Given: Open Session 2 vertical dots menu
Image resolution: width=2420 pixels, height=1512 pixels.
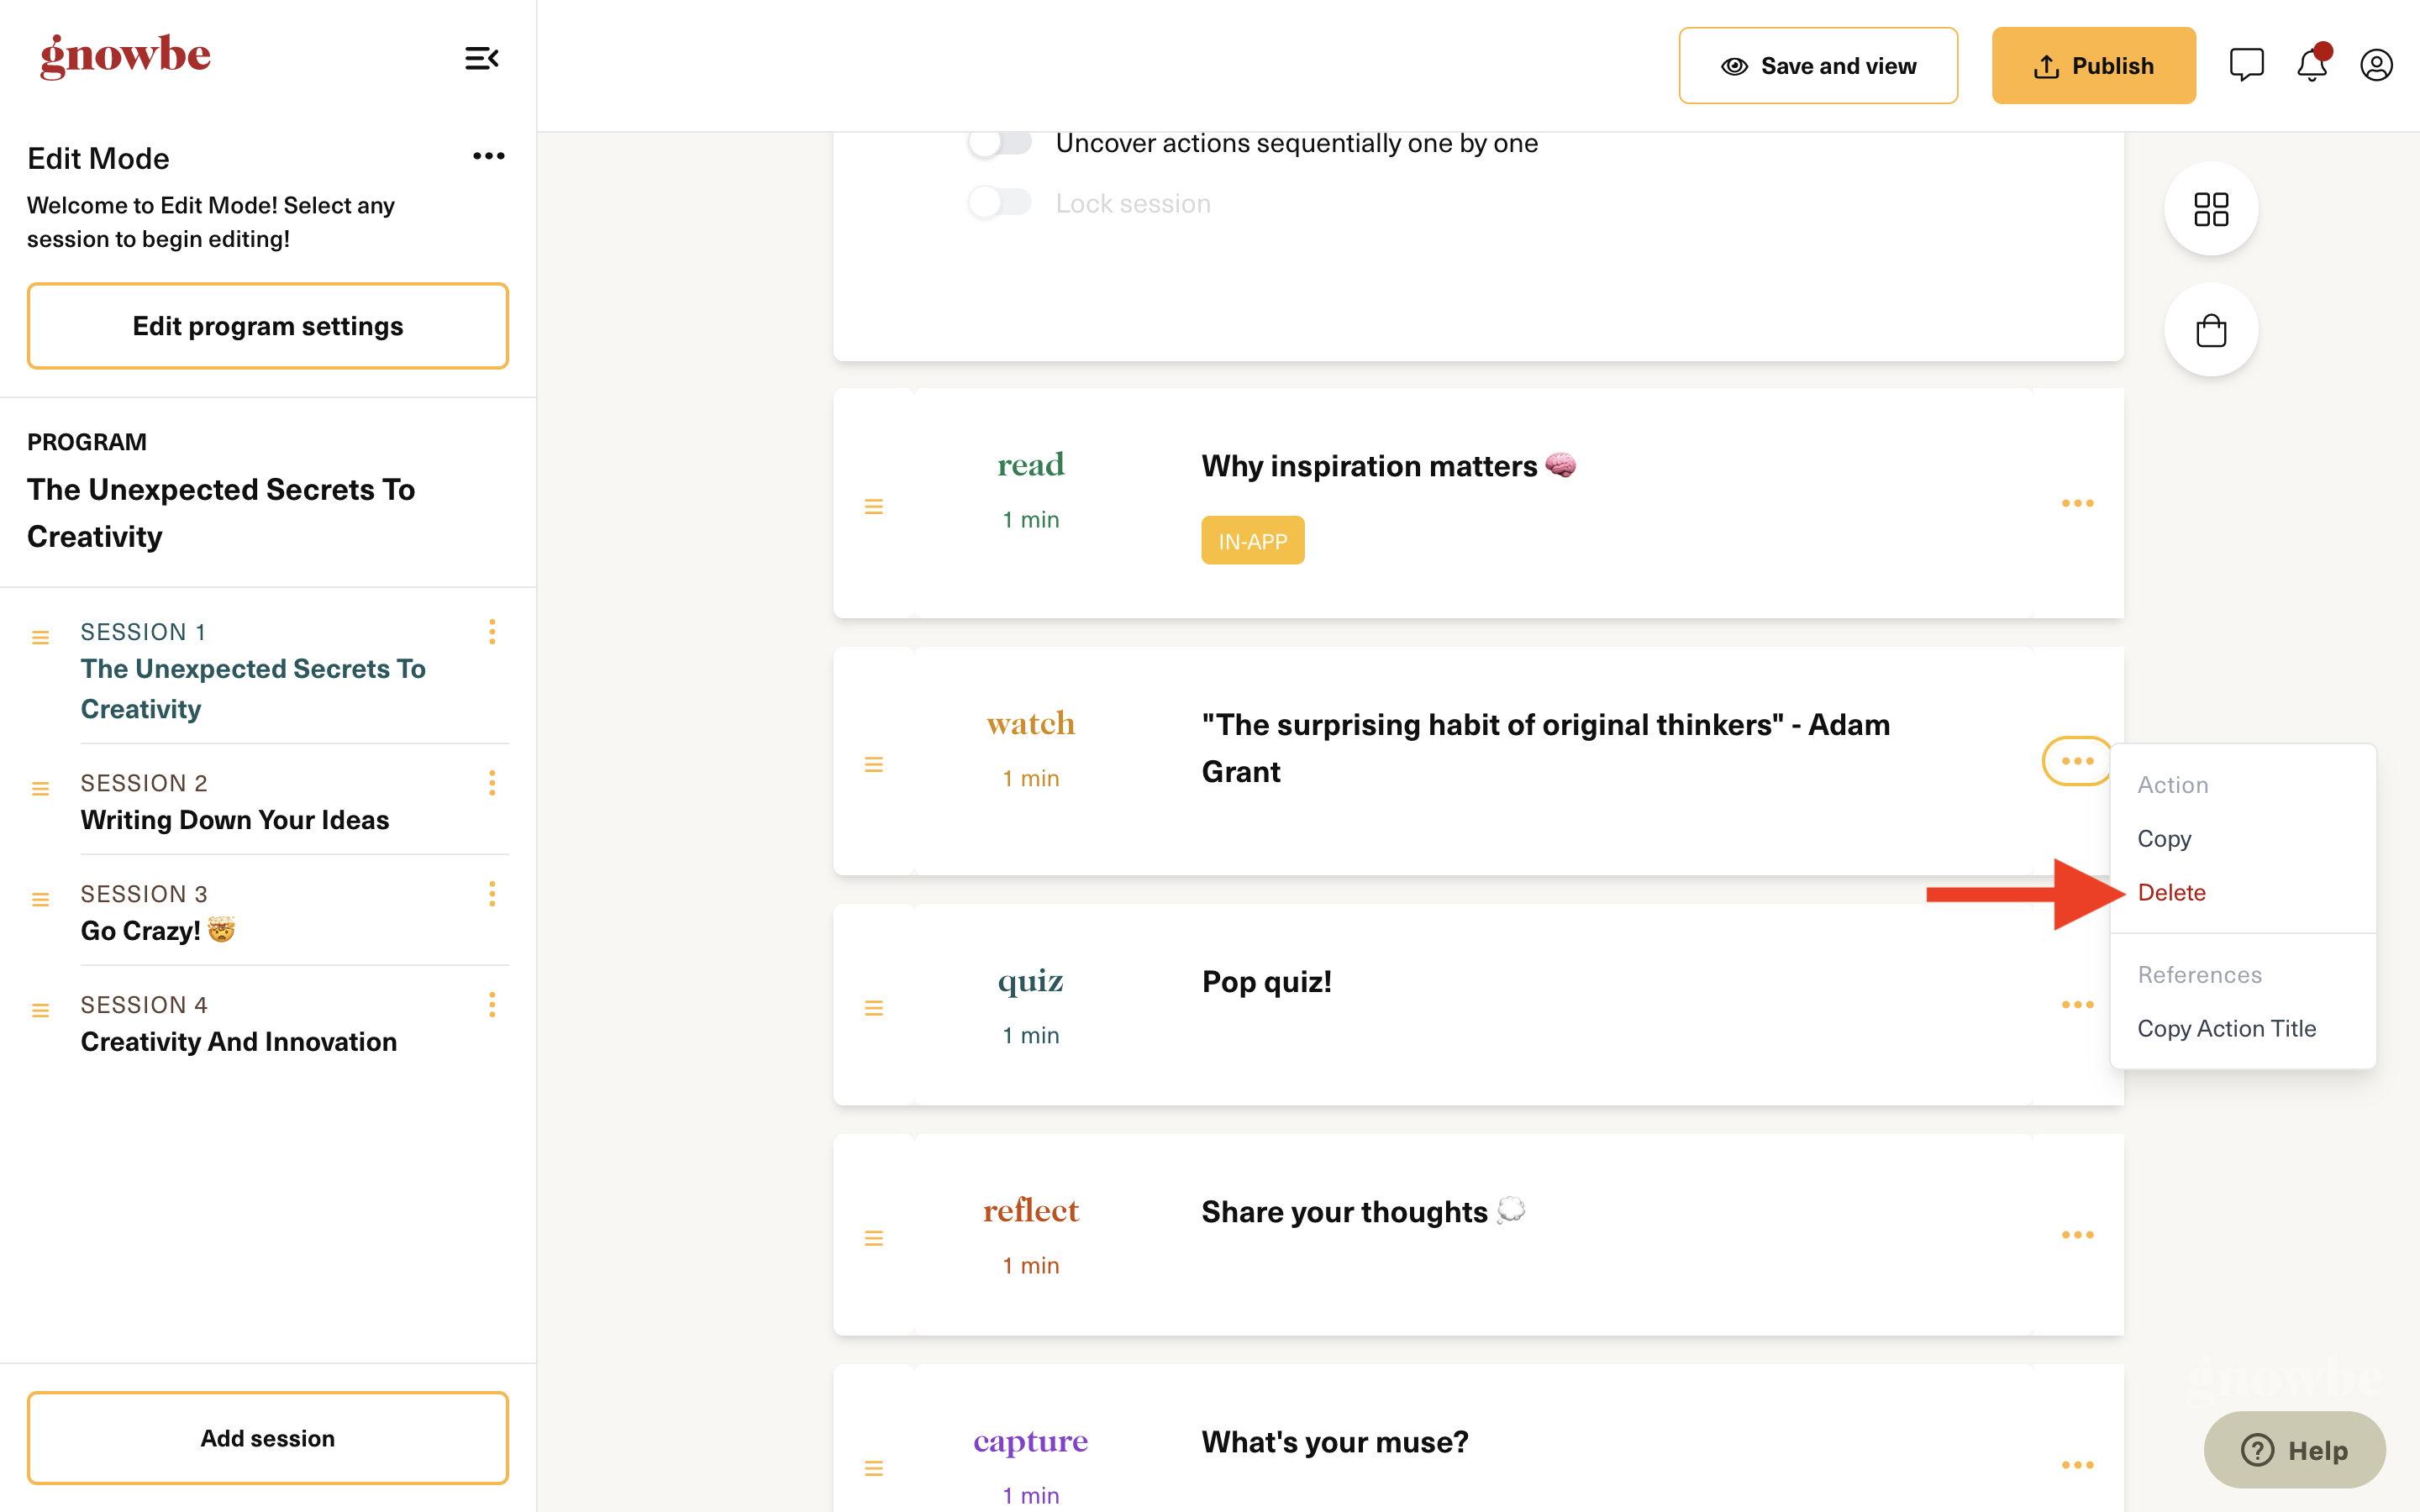Looking at the screenshot, I should pyautogui.click(x=492, y=783).
